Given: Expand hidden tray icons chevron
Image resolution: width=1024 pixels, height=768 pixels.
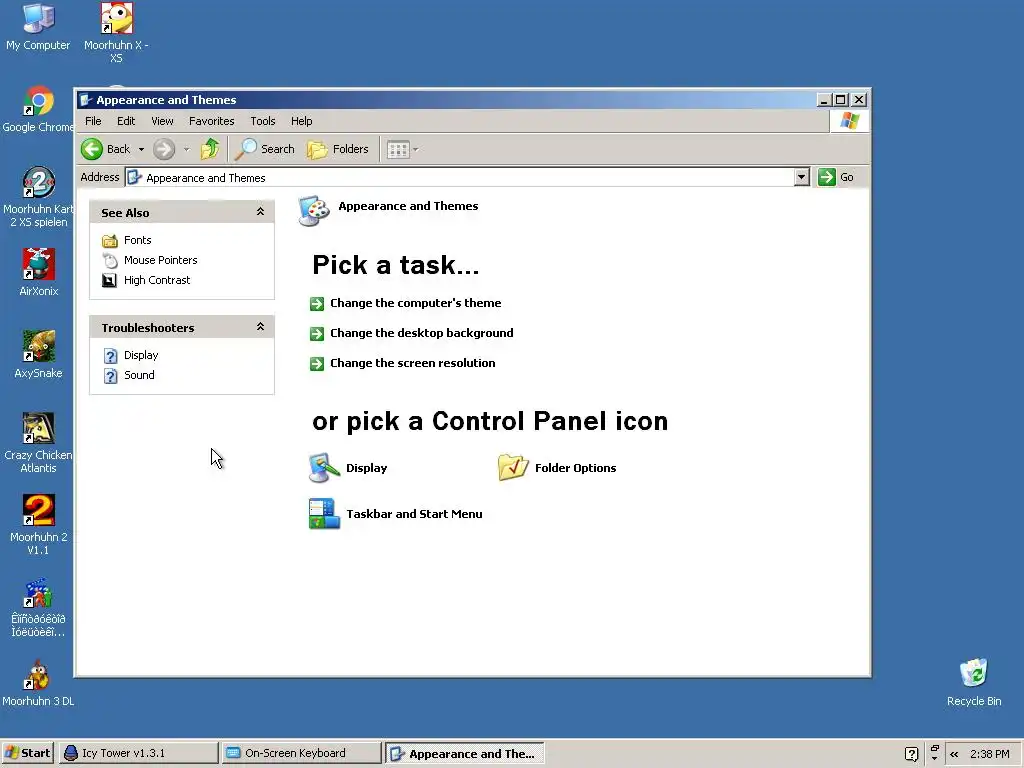Looking at the screenshot, I should pos(954,754).
